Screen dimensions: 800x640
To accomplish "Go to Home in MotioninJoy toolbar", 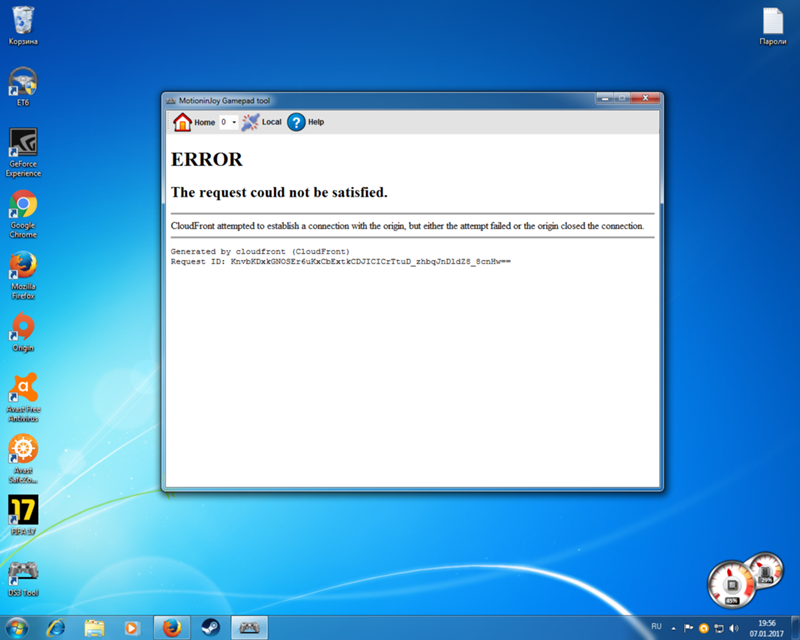I will point(193,122).
